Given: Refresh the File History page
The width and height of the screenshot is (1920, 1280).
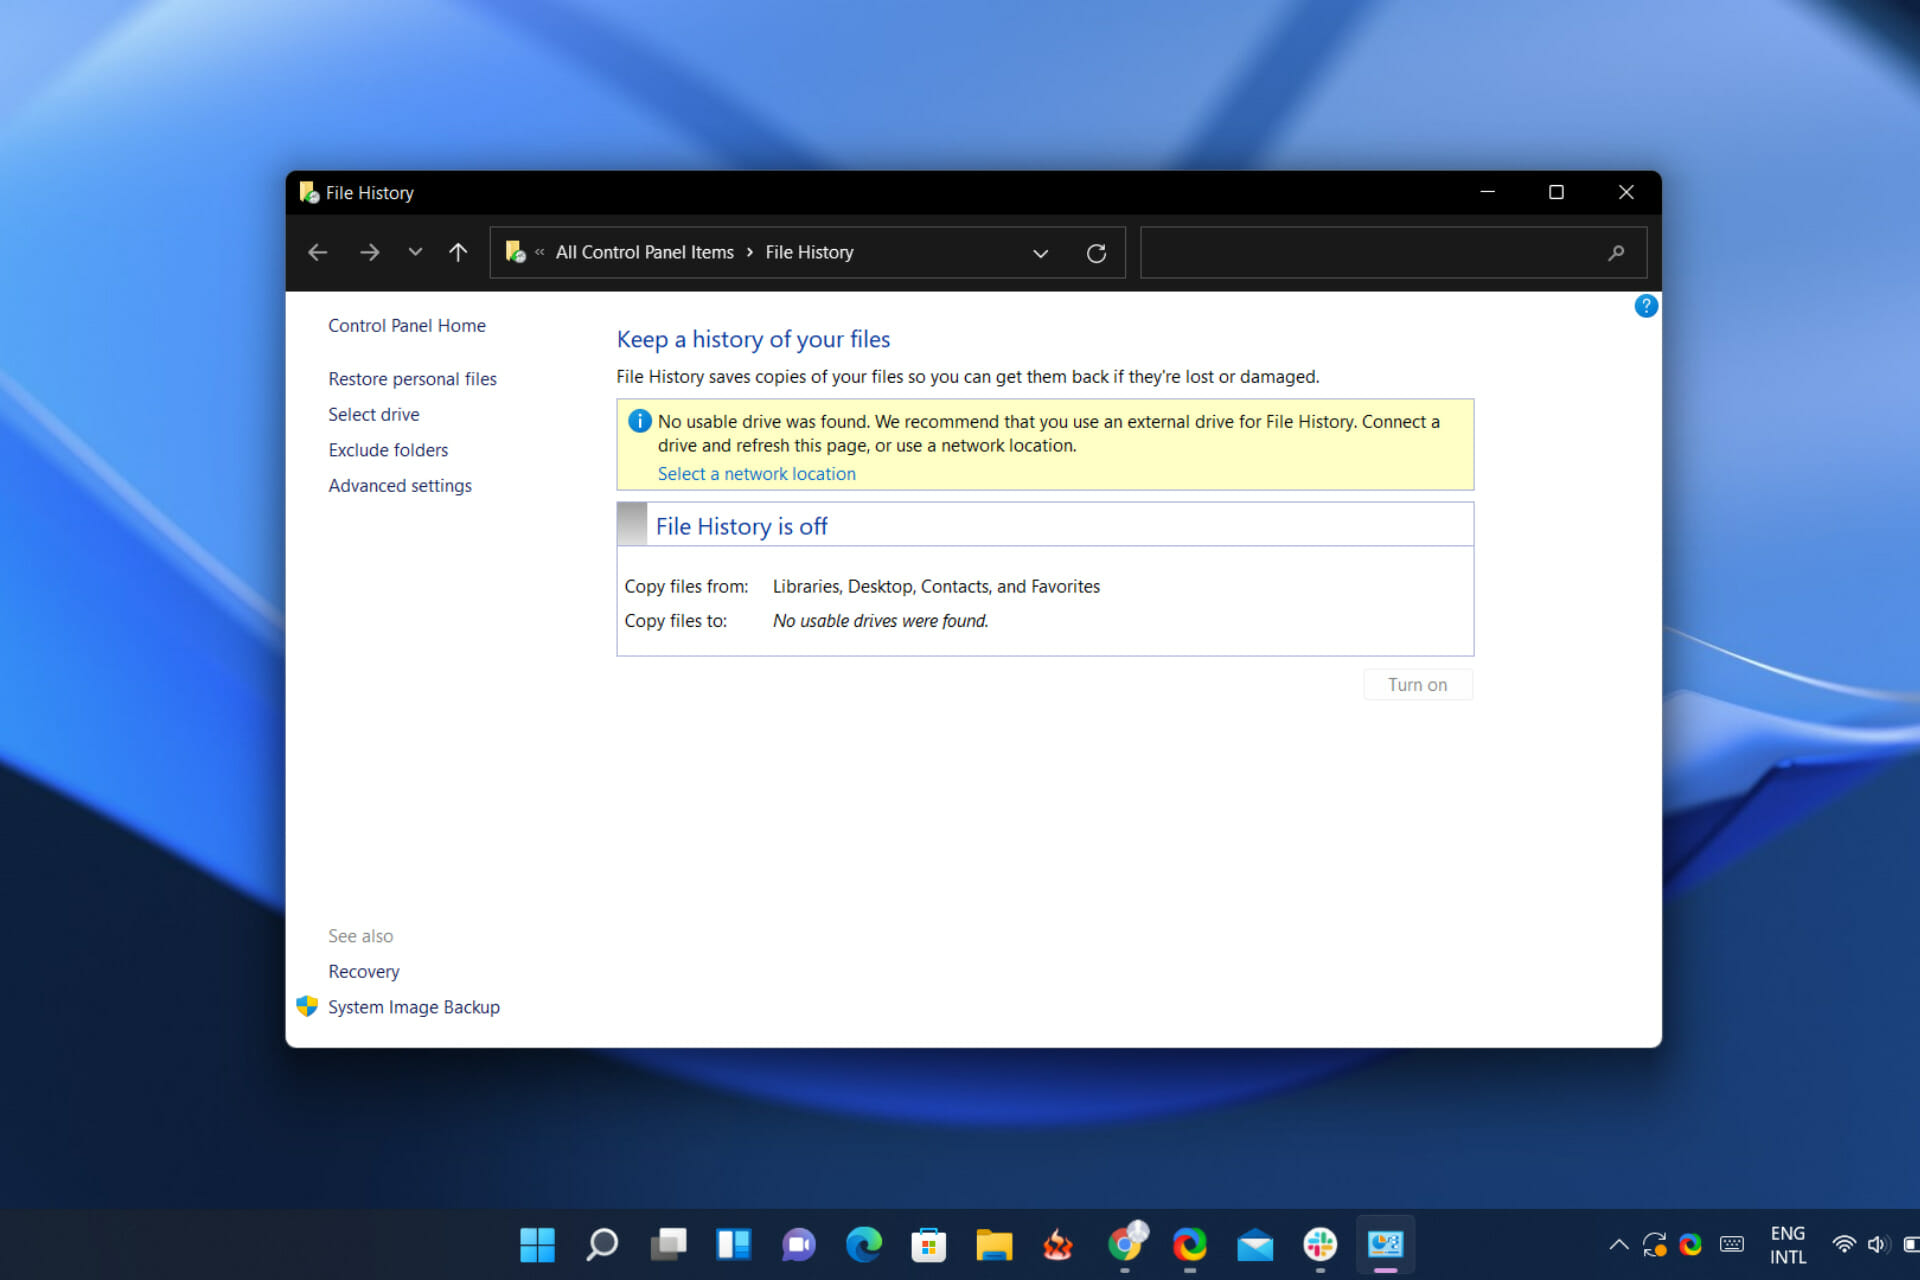Looking at the screenshot, I should [1096, 254].
